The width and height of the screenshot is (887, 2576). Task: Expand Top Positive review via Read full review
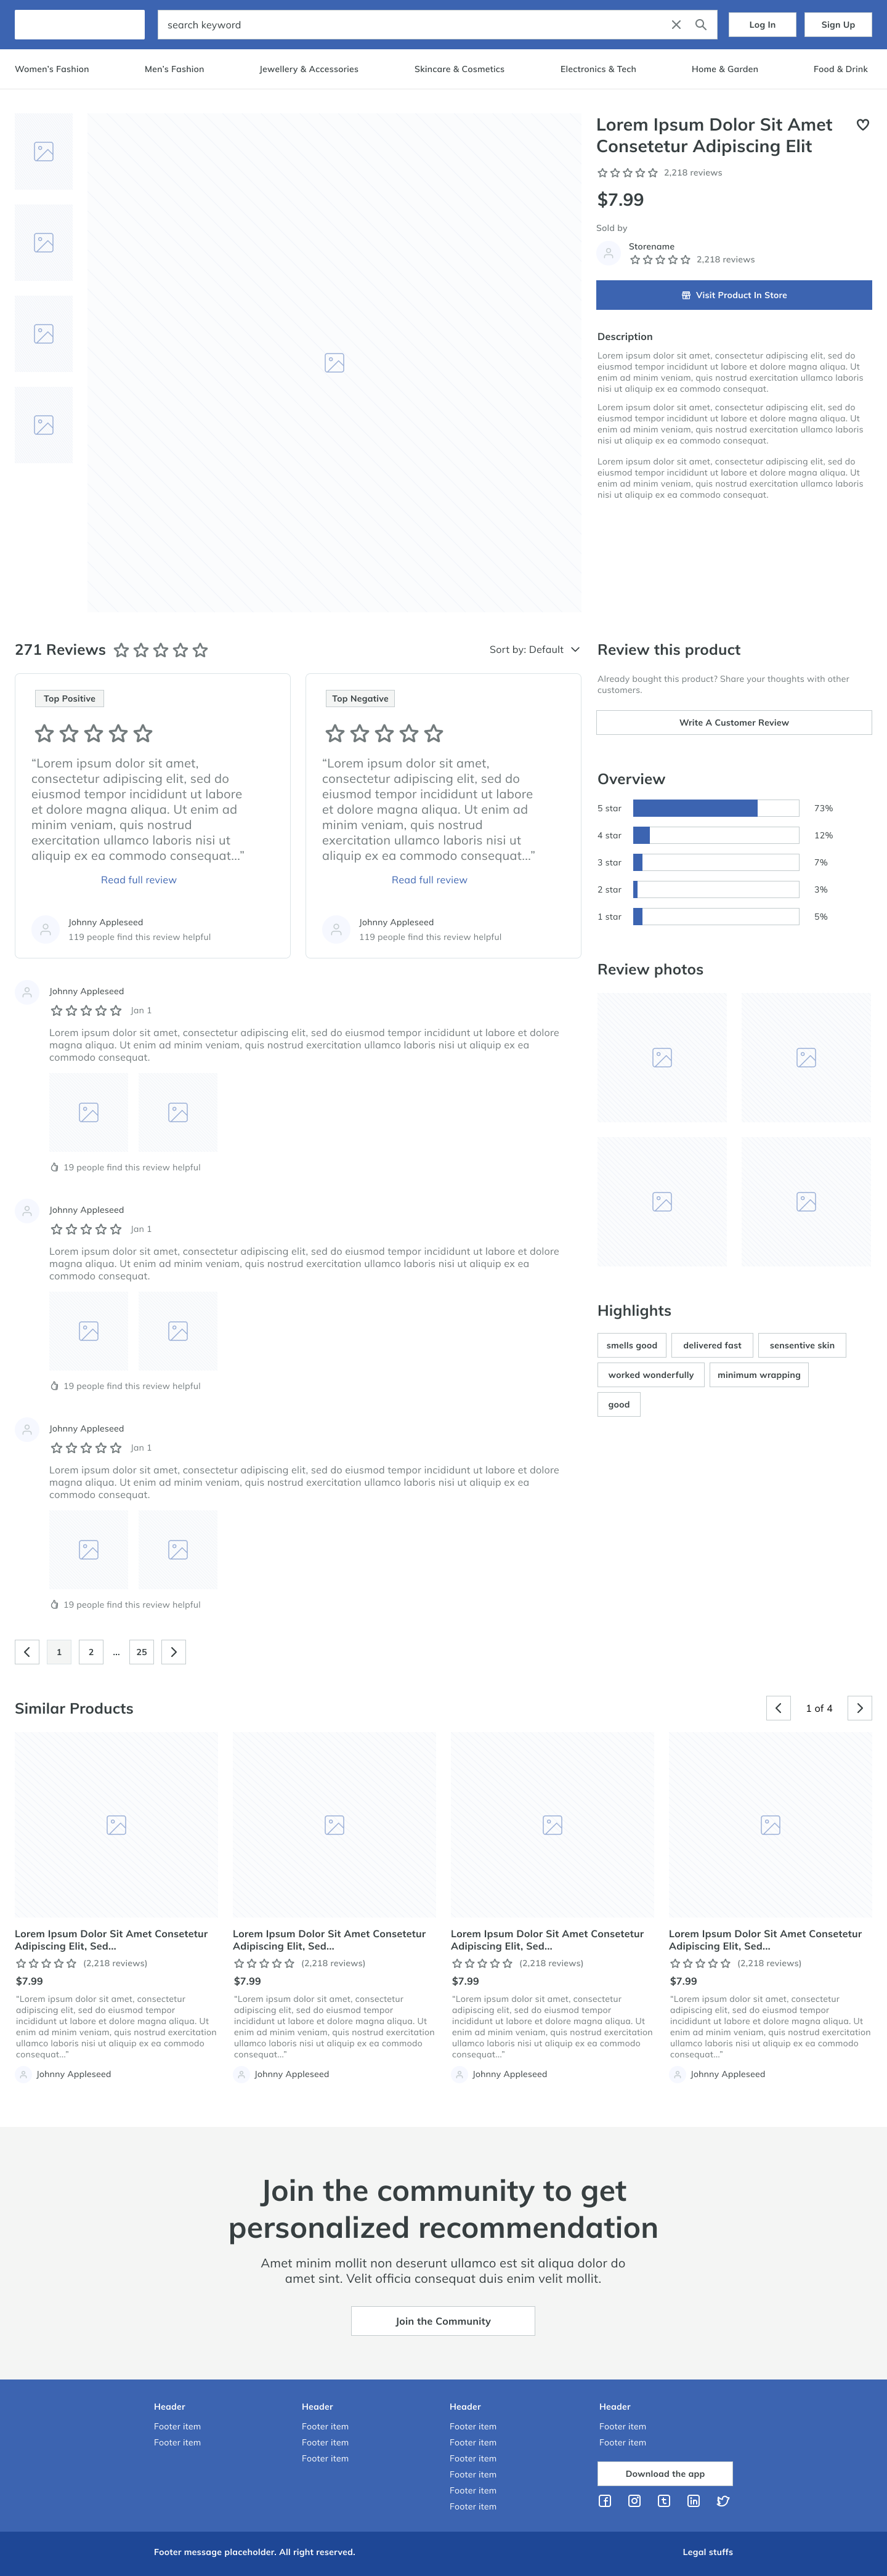(x=139, y=880)
